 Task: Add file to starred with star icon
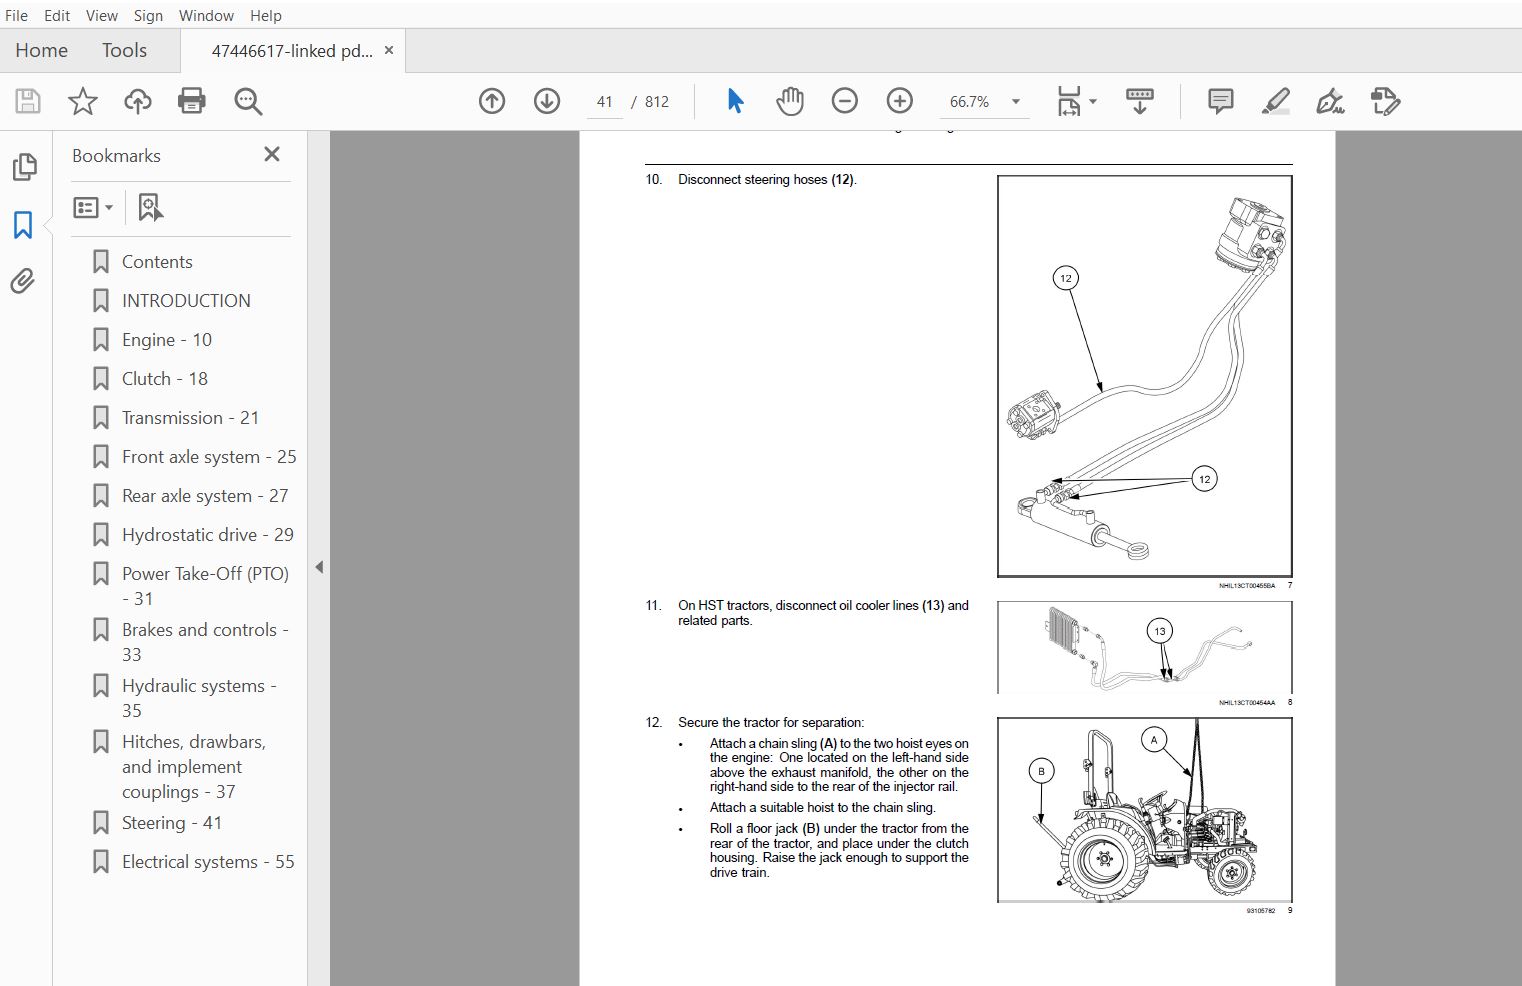click(x=83, y=101)
